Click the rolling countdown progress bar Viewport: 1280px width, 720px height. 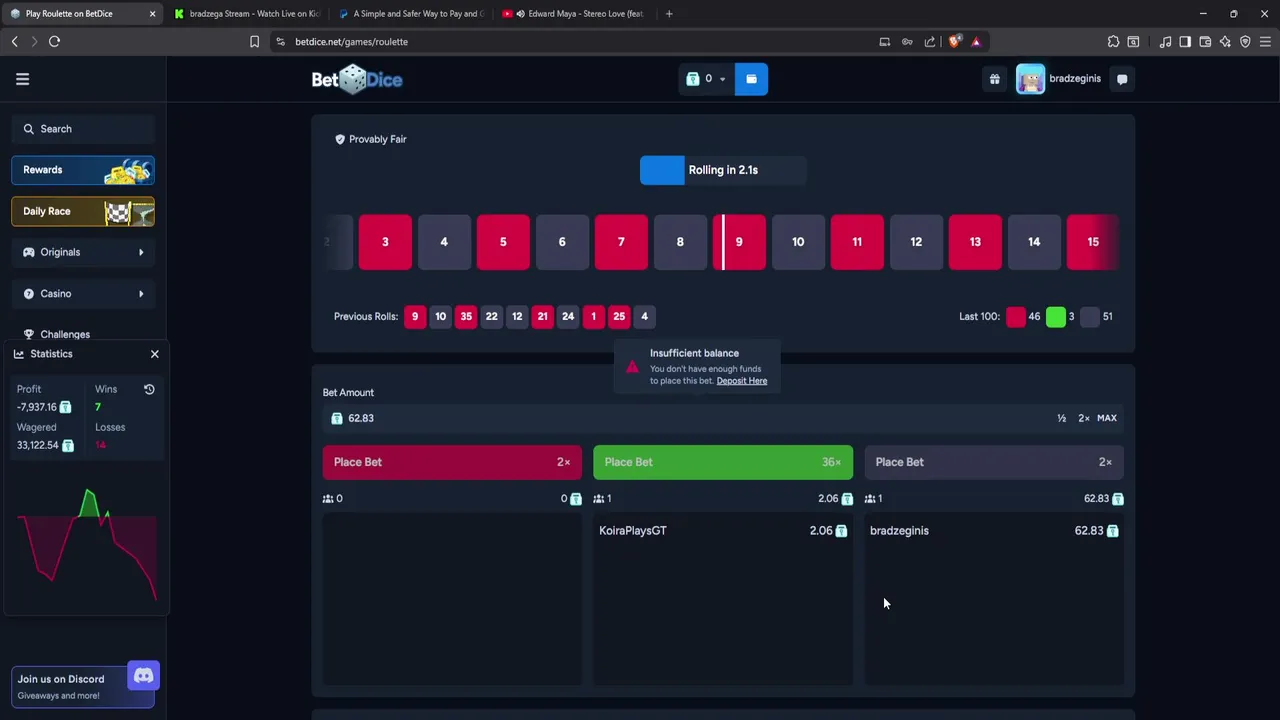(x=723, y=170)
